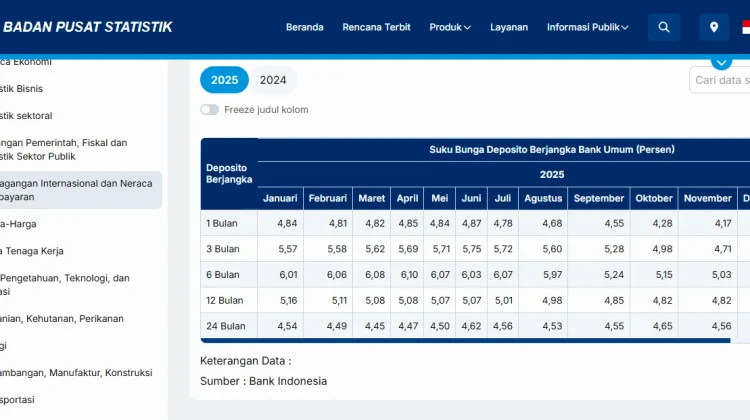Click the table's horizontal scrollbar
This screenshot has width=750, height=420.
[x=465, y=341]
